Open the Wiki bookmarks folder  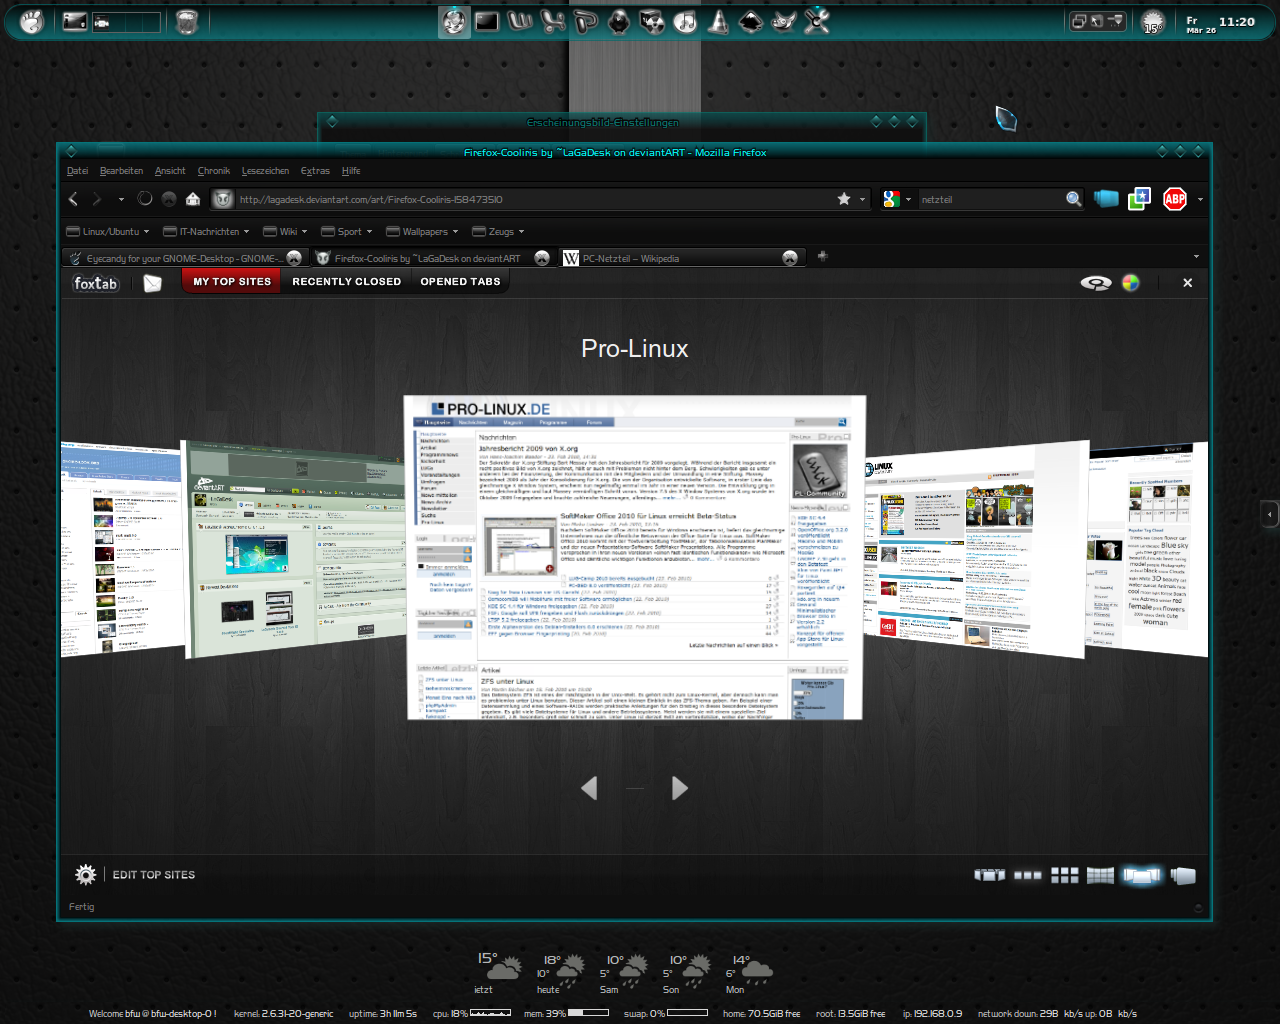(285, 231)
